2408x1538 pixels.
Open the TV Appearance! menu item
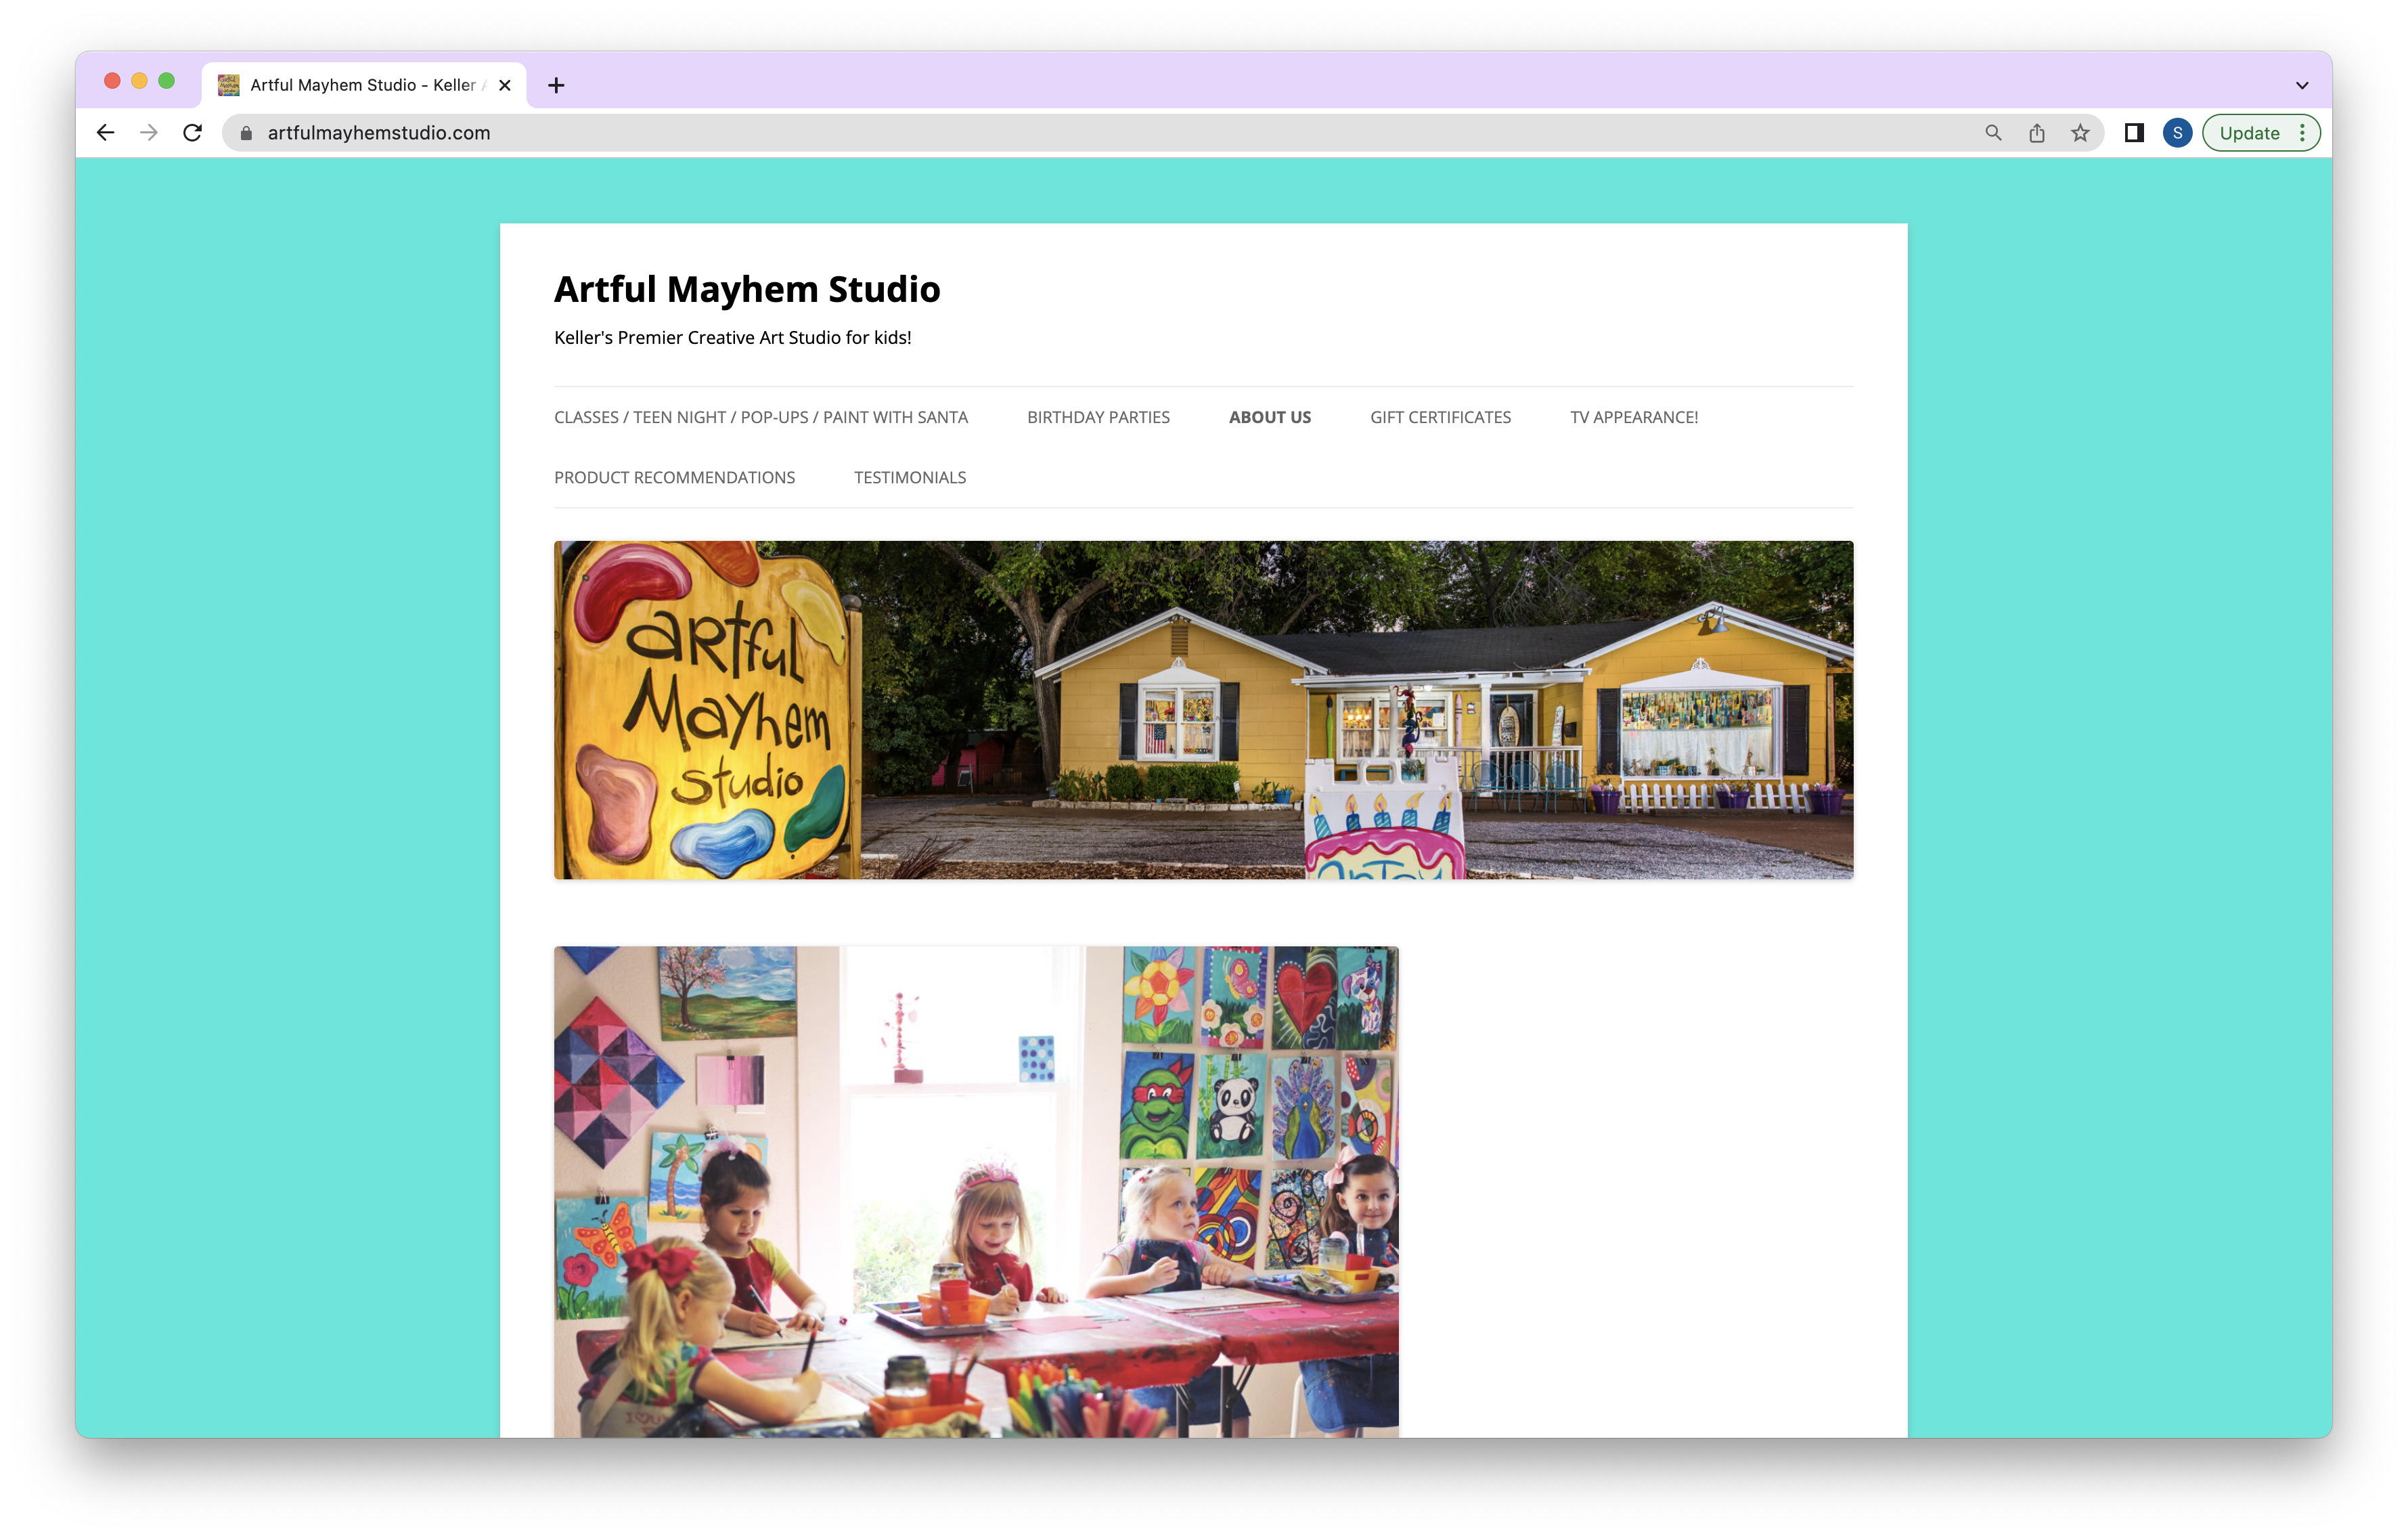tap(1634, 417)
